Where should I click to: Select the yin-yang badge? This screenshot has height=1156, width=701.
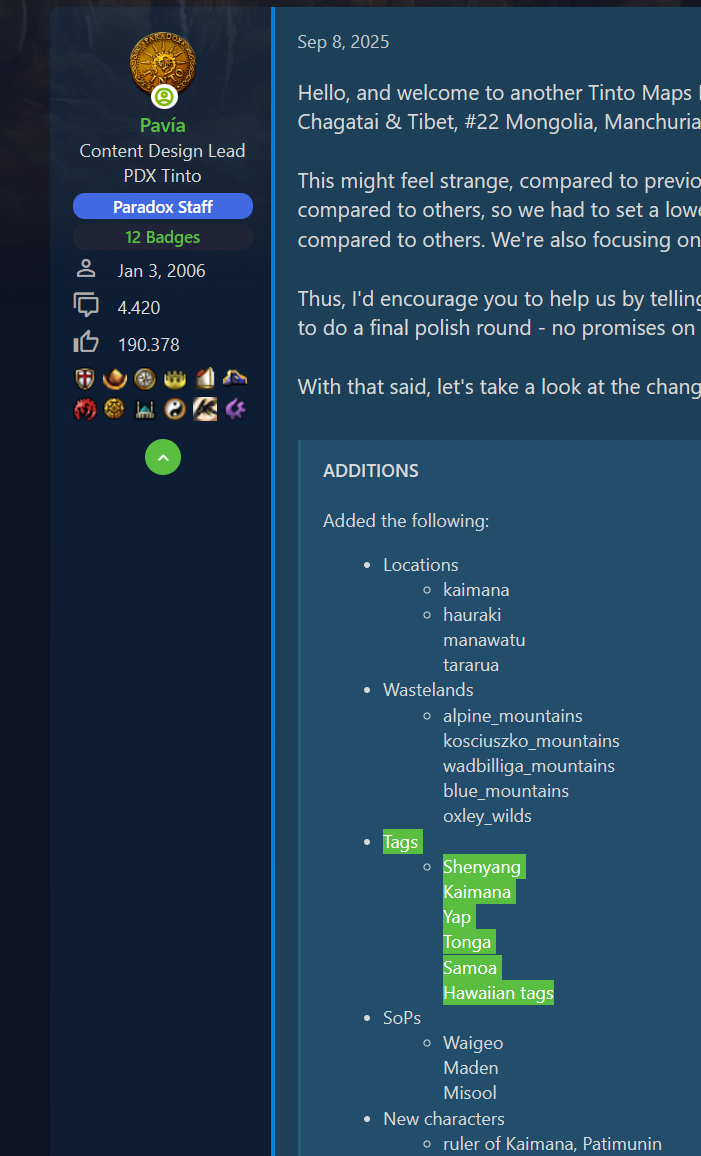175,408
